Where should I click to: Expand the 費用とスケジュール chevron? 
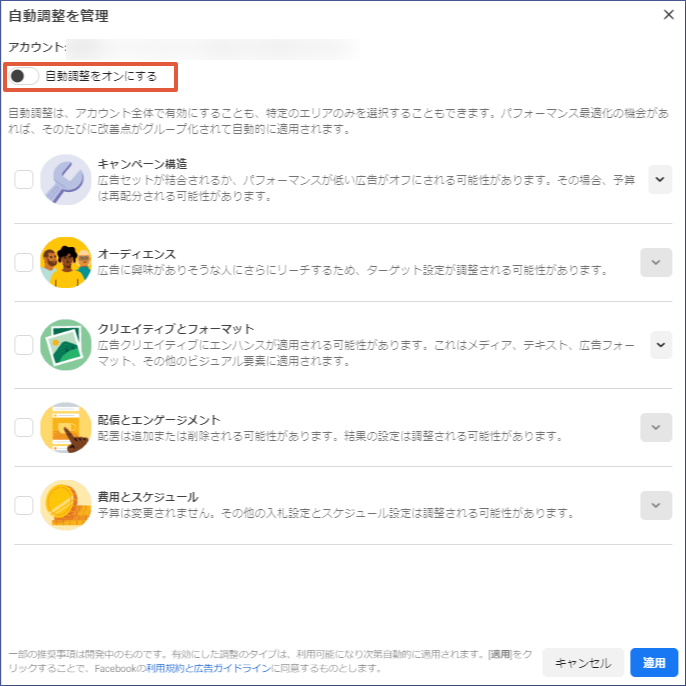pyautogui.click(x=656, y=505)
